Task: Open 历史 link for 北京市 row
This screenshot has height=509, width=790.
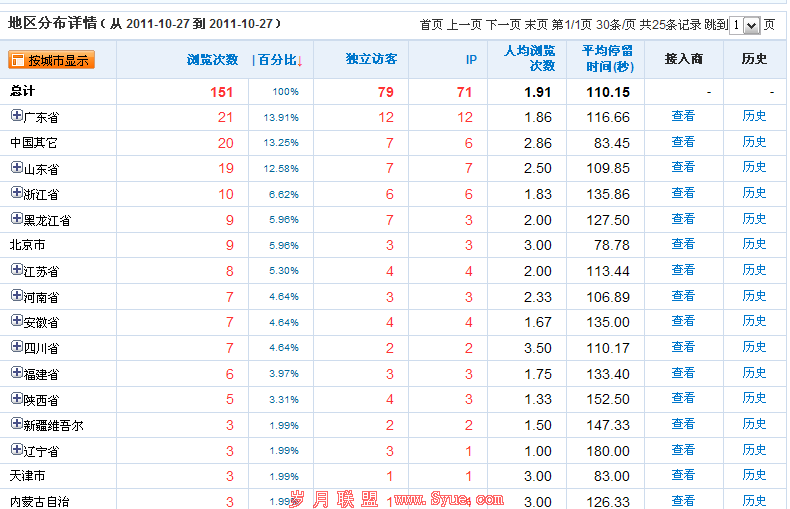Action: pos(754,244)
